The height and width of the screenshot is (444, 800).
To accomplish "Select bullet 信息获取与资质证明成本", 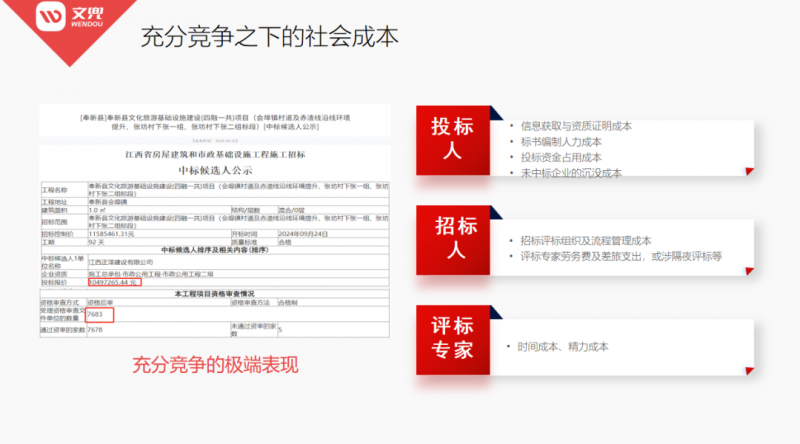I will 576,126.
